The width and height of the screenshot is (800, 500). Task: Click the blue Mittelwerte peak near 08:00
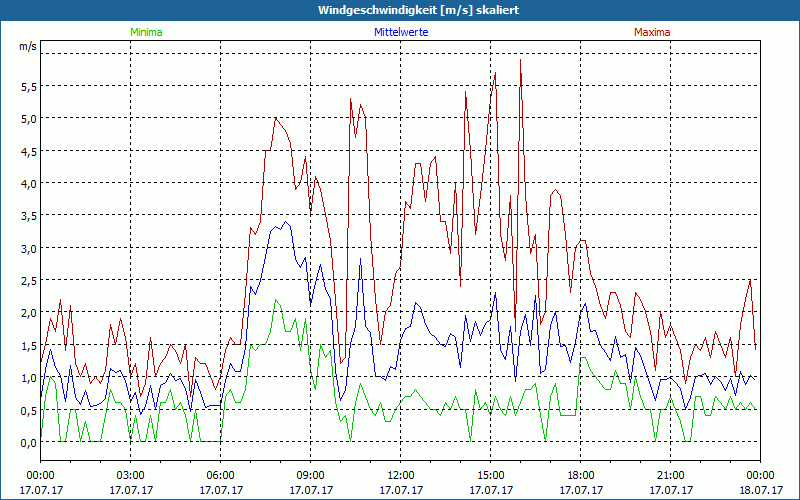click(x=286, y=222)
